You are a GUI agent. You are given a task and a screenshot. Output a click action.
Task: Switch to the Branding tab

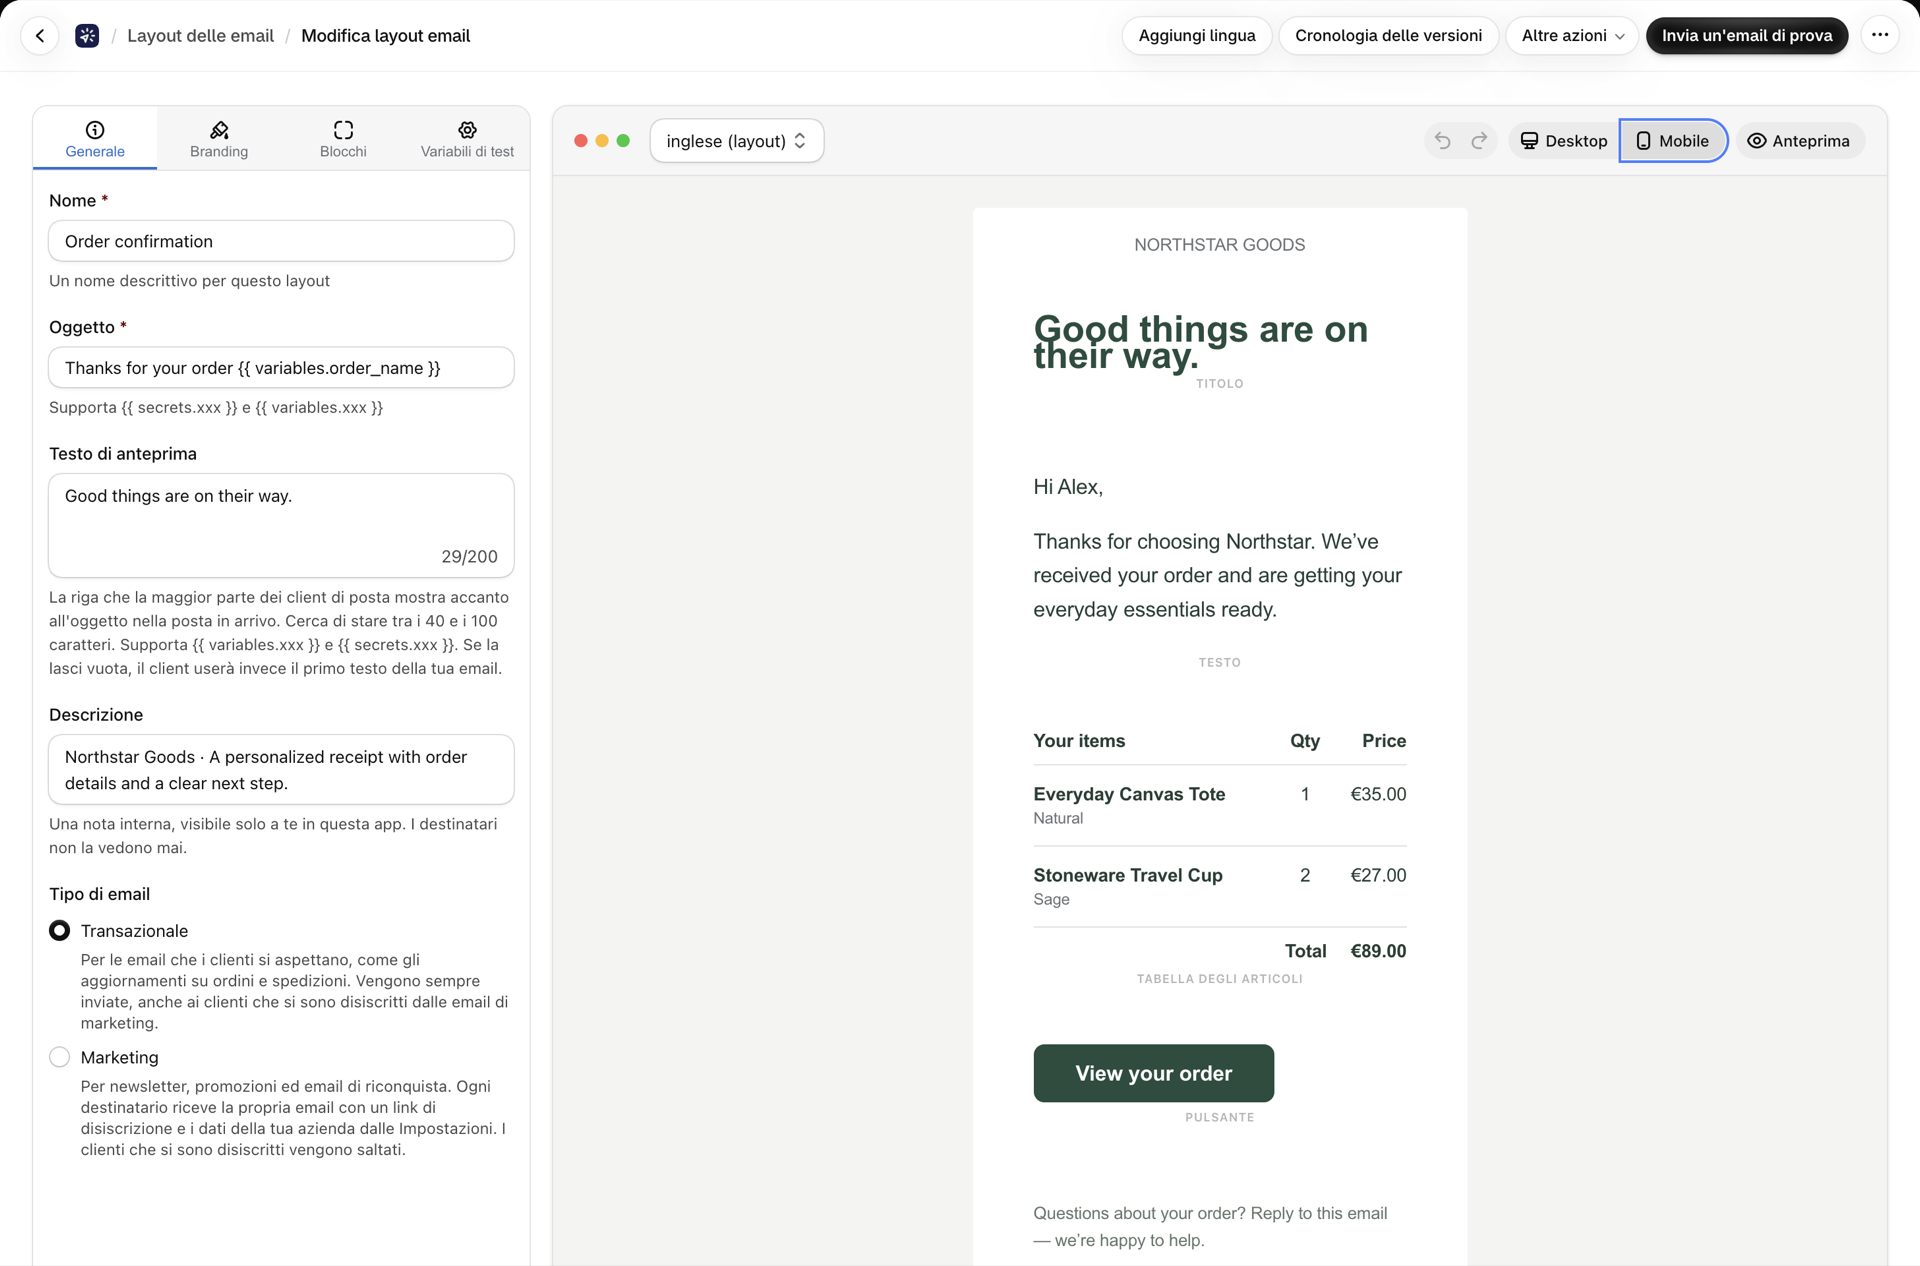pos(219,139)
